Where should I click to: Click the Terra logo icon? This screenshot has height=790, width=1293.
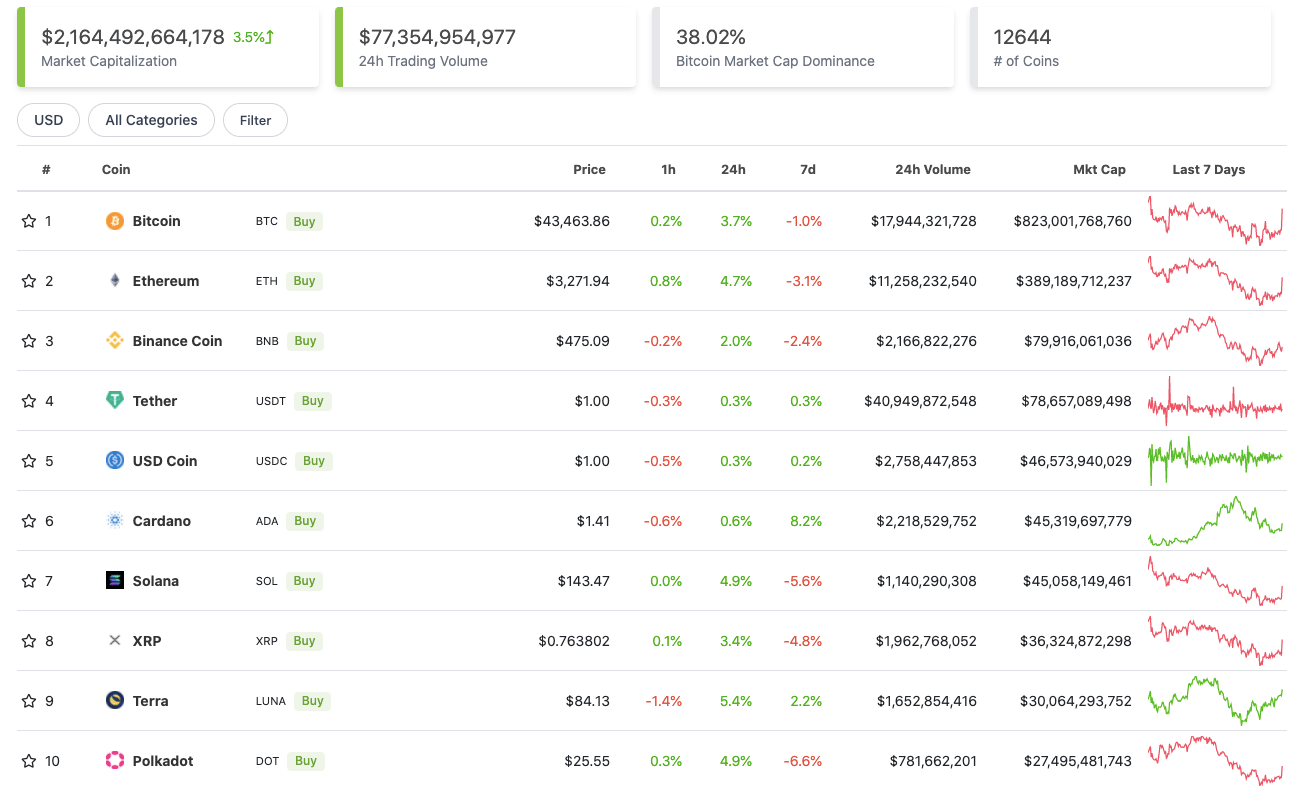115,701
